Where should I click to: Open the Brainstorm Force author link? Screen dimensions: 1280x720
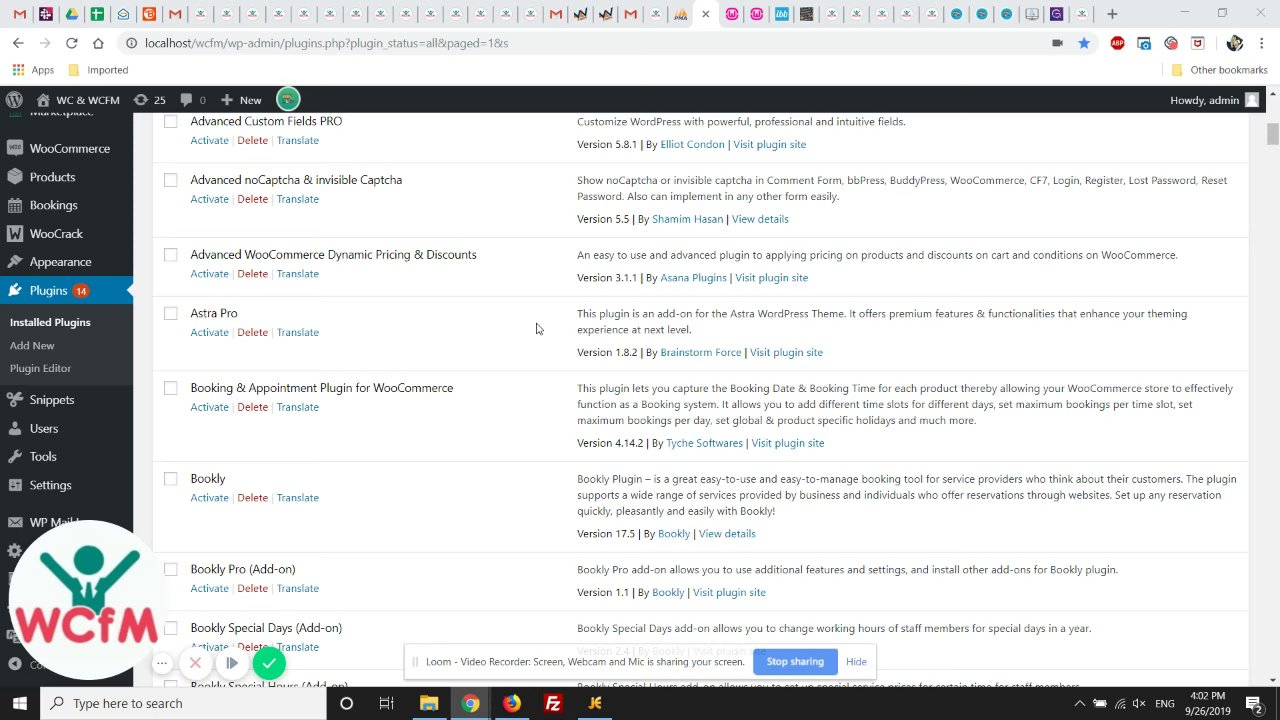coord(701,352)
